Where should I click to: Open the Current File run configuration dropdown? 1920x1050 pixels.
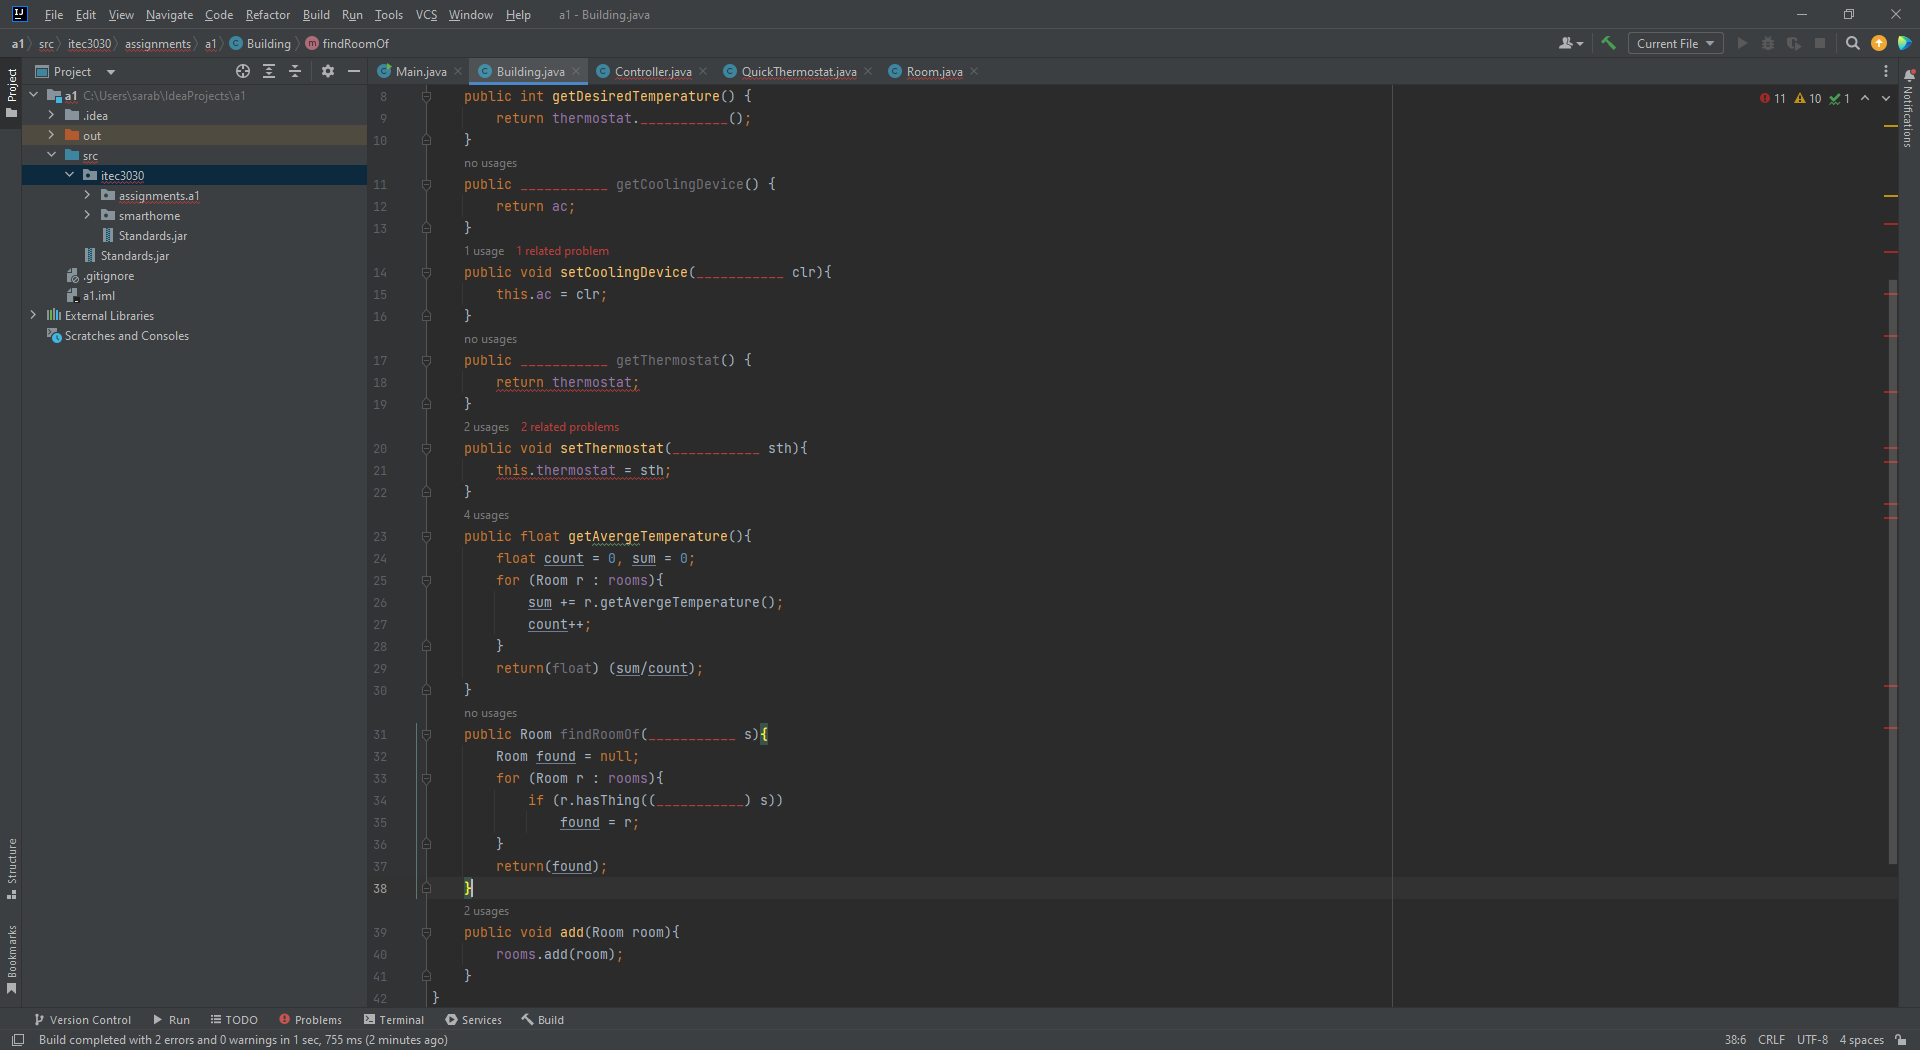pos(1675,43)
